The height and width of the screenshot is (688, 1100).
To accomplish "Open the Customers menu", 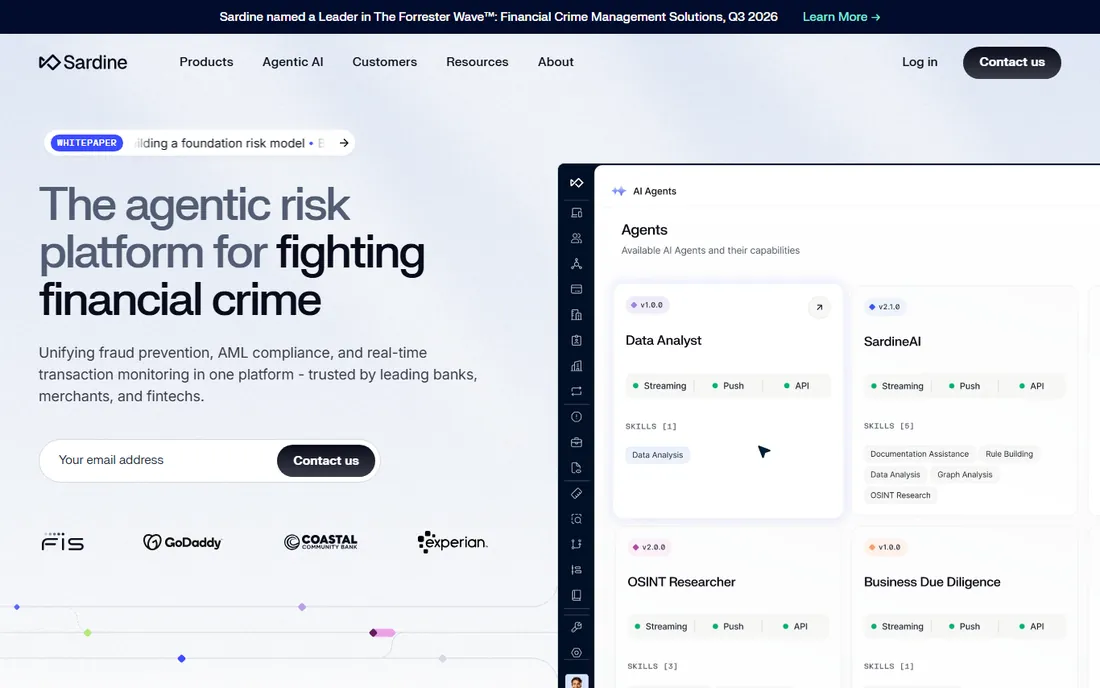I will point(384,62).
